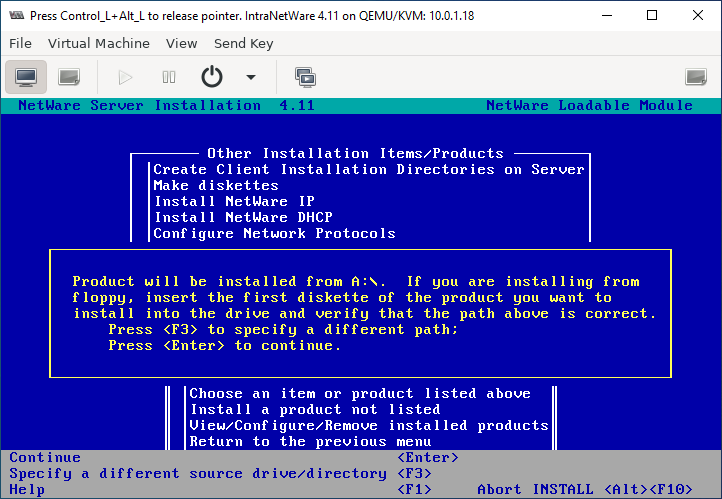The width and height of the screenshot is (722, 499).
Task: Click Specify a different source drive/directory
Action: pos(198,474)
